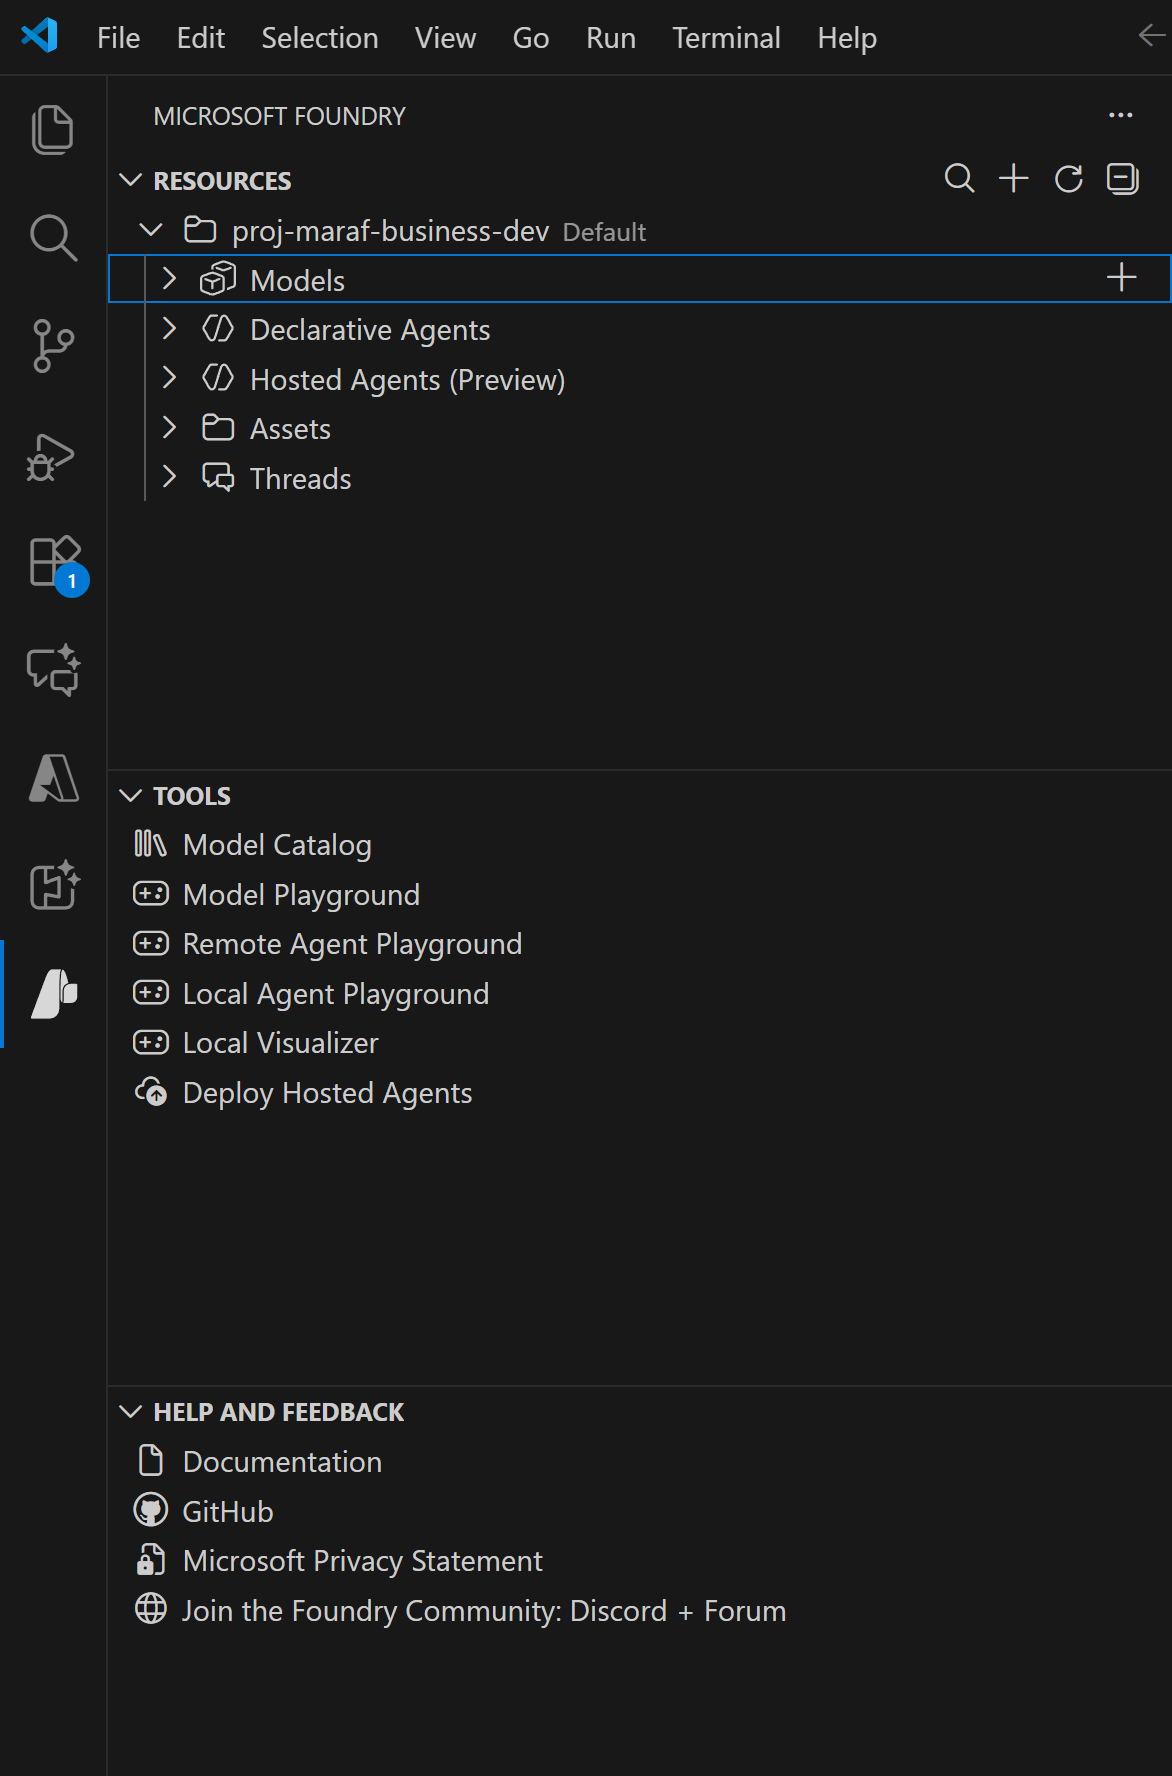Open the Source Control view

tap(52, 346)
